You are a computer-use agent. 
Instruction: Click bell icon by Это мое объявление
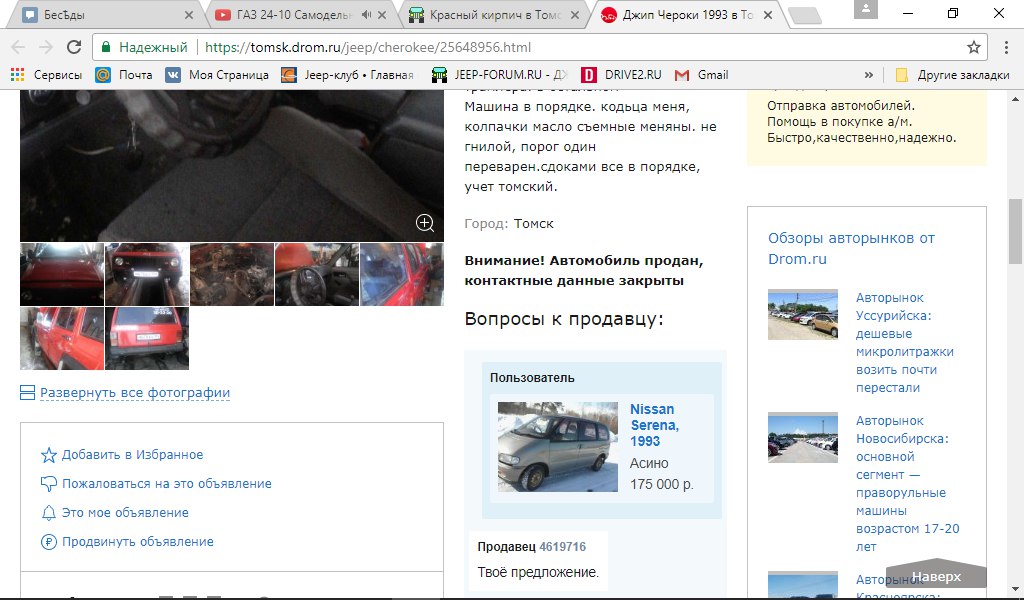point(49,513)
